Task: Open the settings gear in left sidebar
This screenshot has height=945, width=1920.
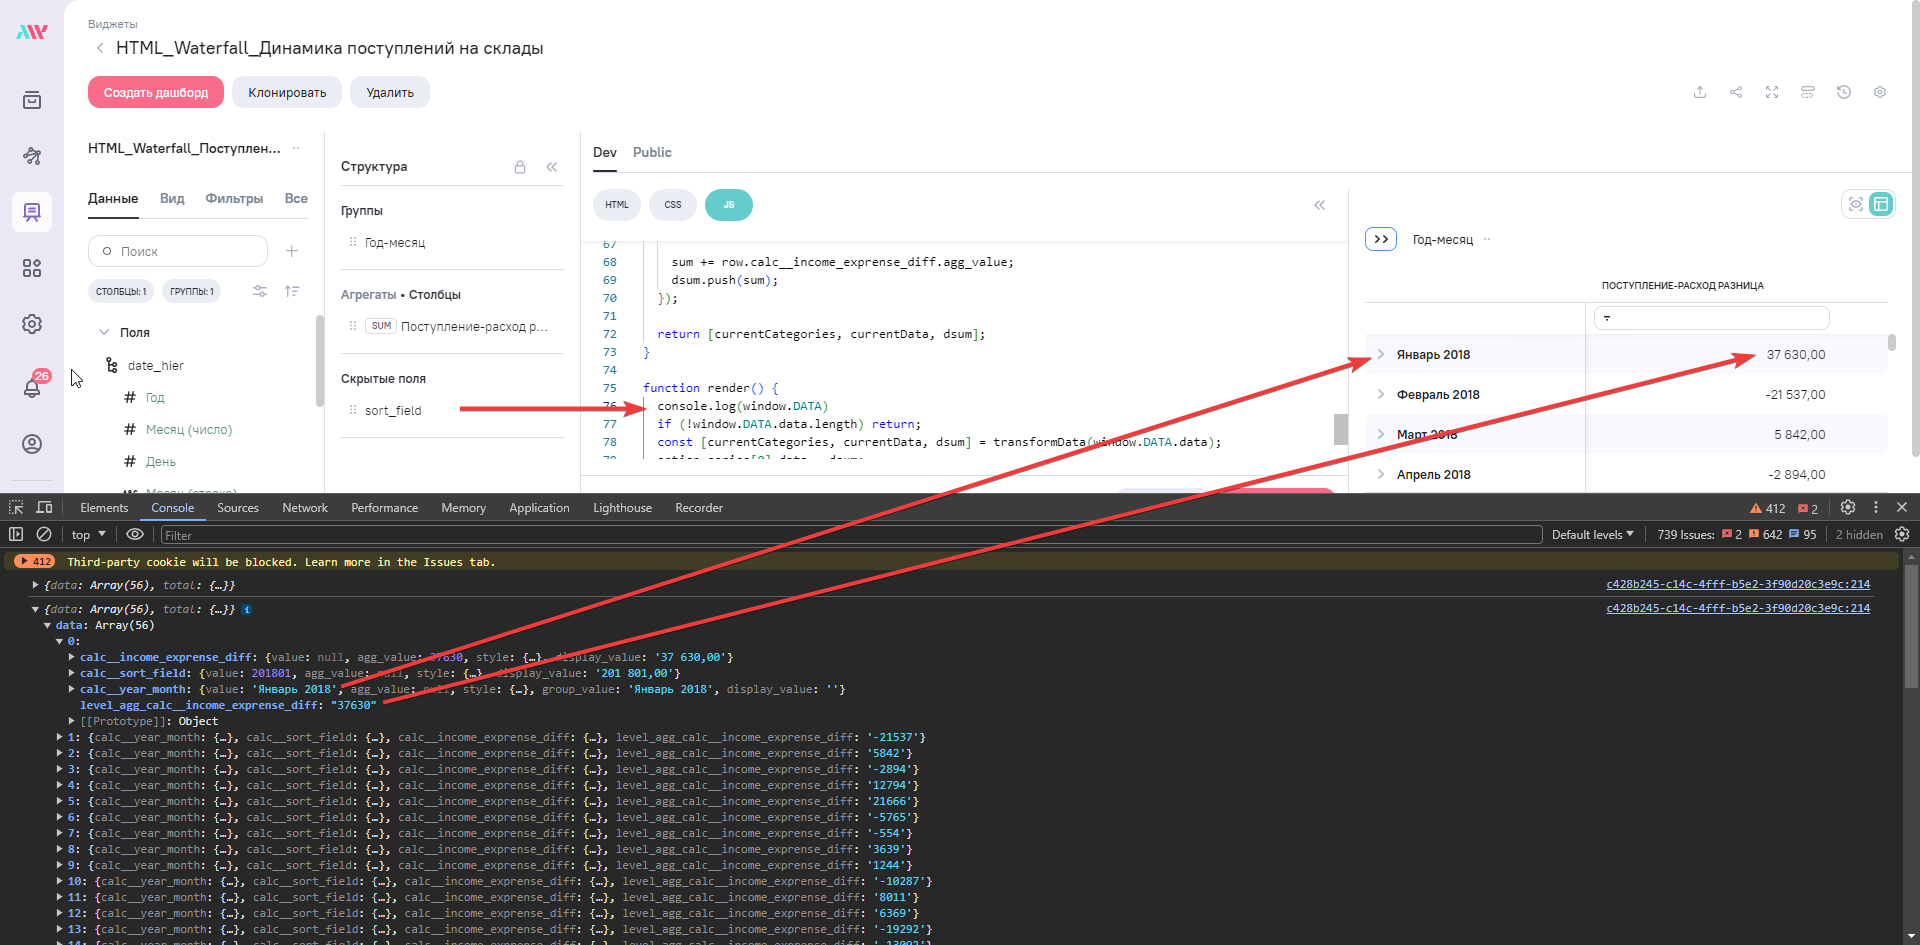Action: click(x=32, y=324)
